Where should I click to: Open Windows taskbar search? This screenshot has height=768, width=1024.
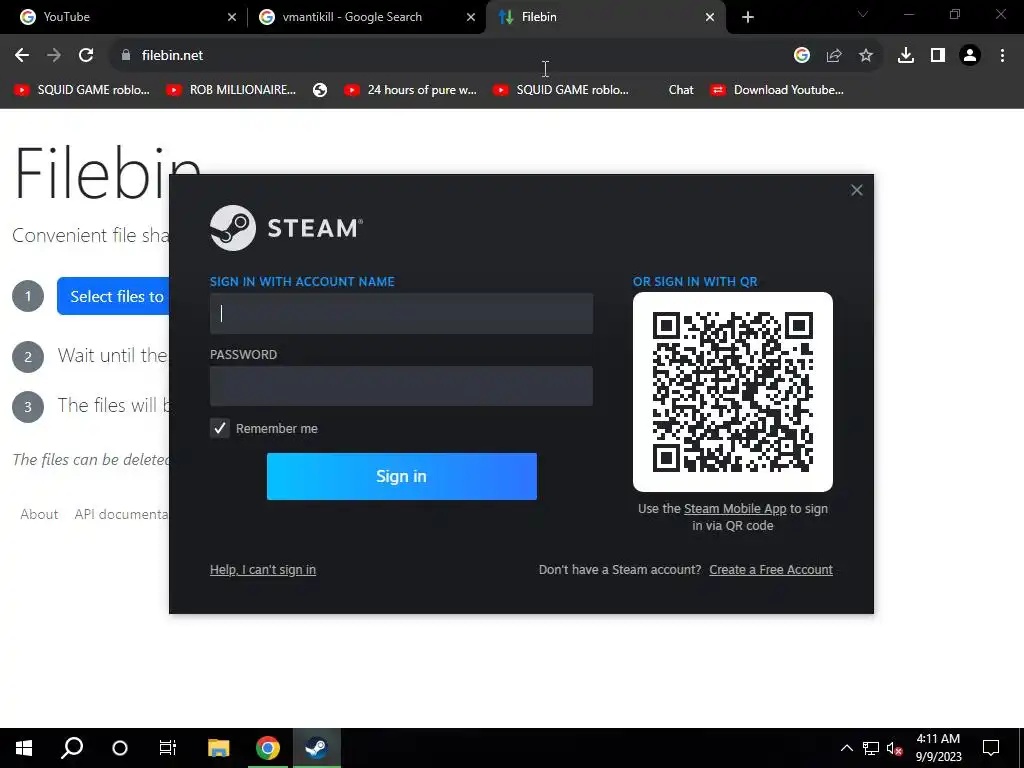click(72, 748)
